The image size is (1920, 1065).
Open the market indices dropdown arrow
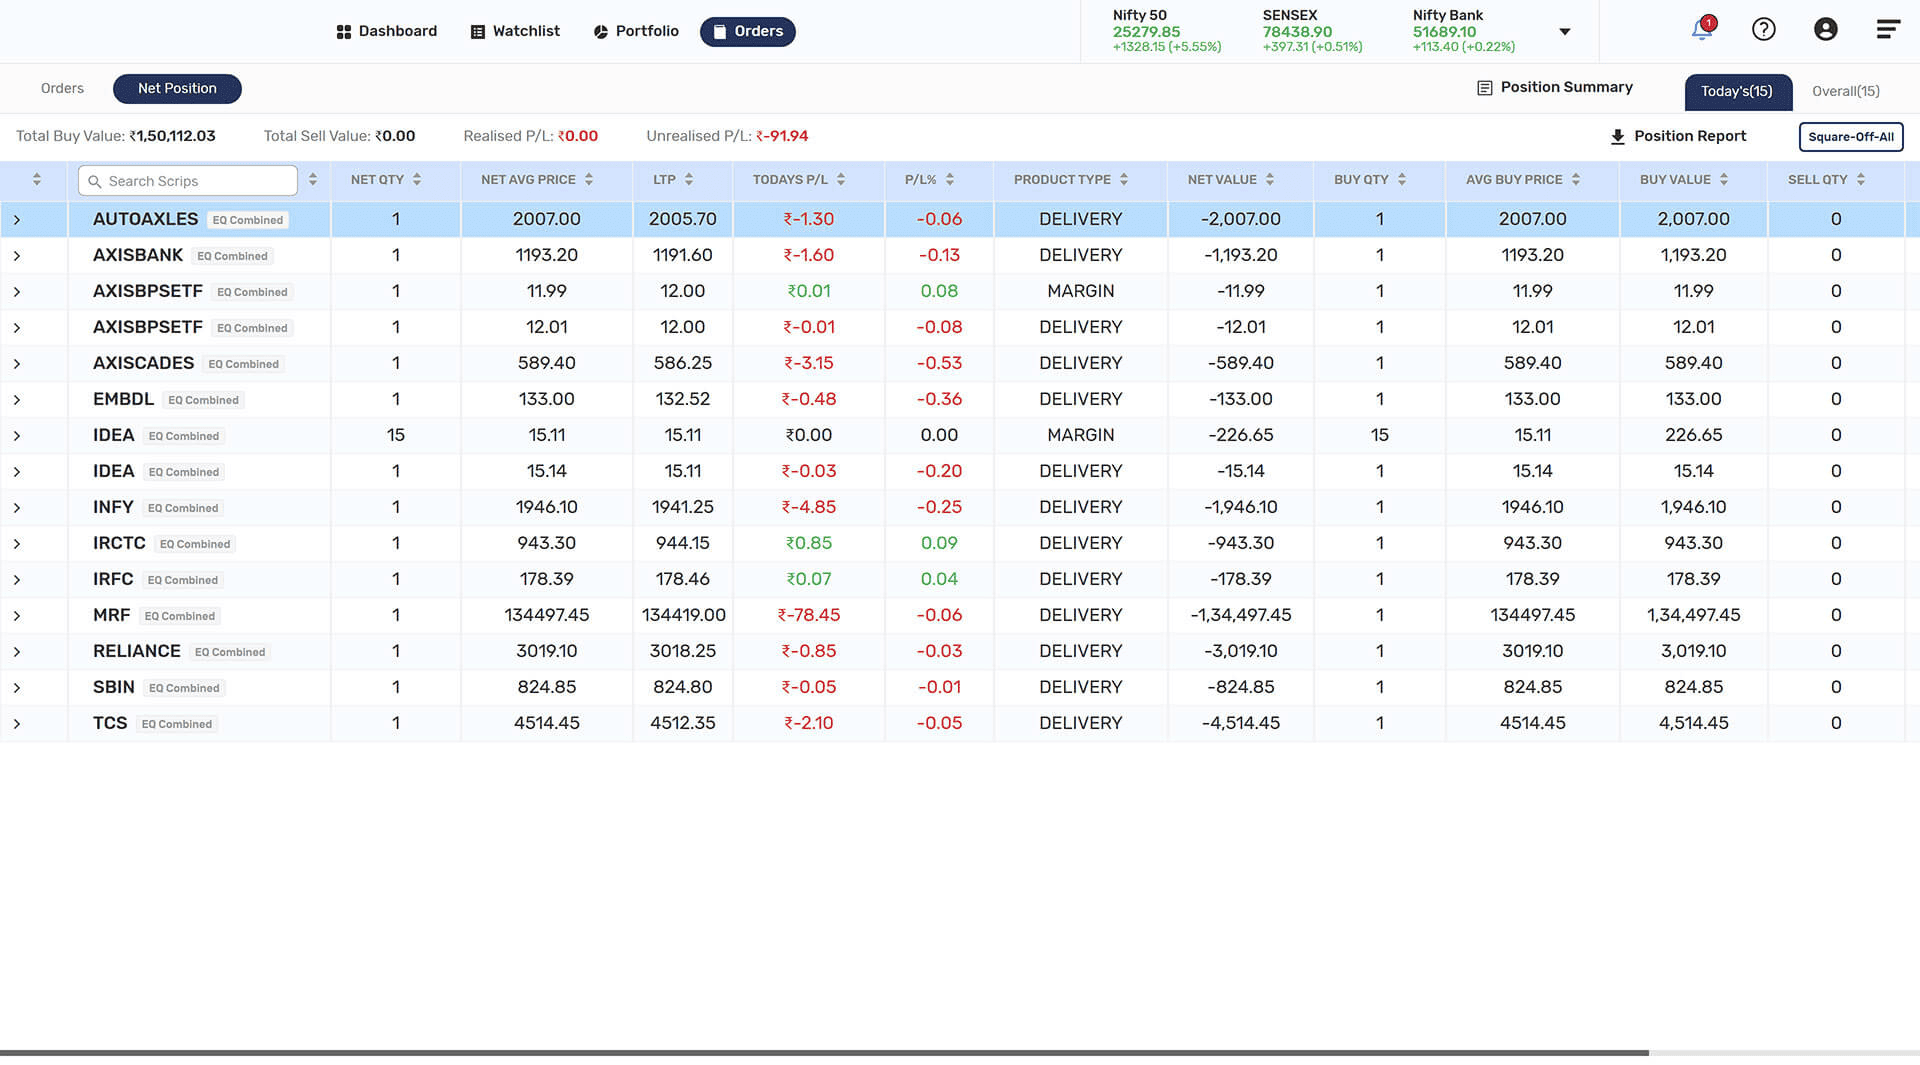1565,32
